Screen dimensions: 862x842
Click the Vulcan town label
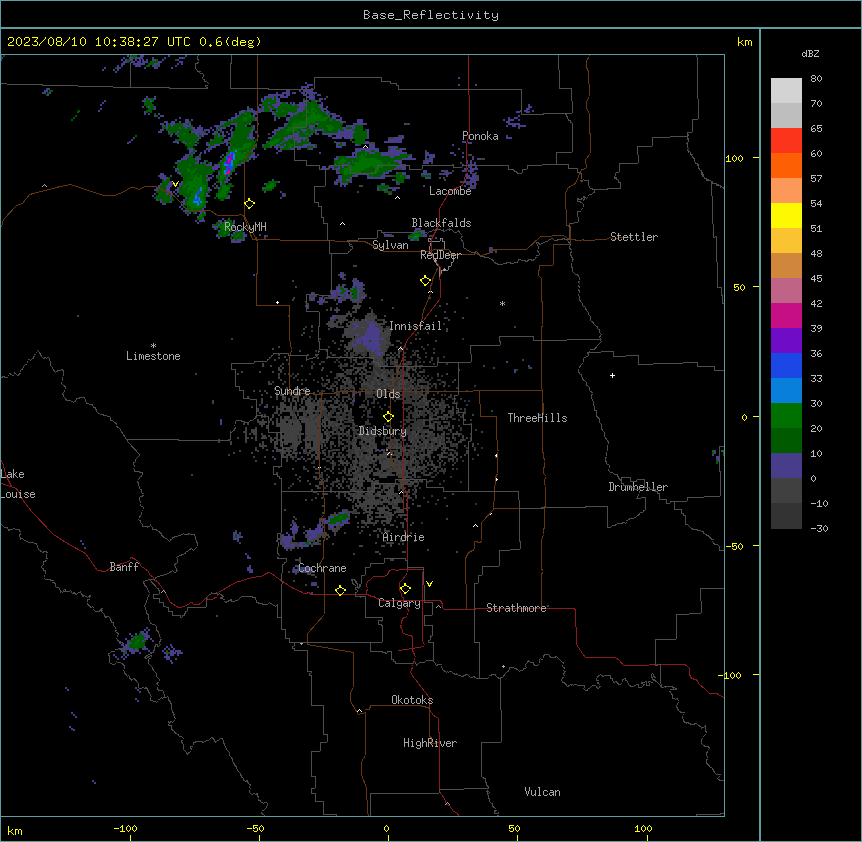[543, 792]
